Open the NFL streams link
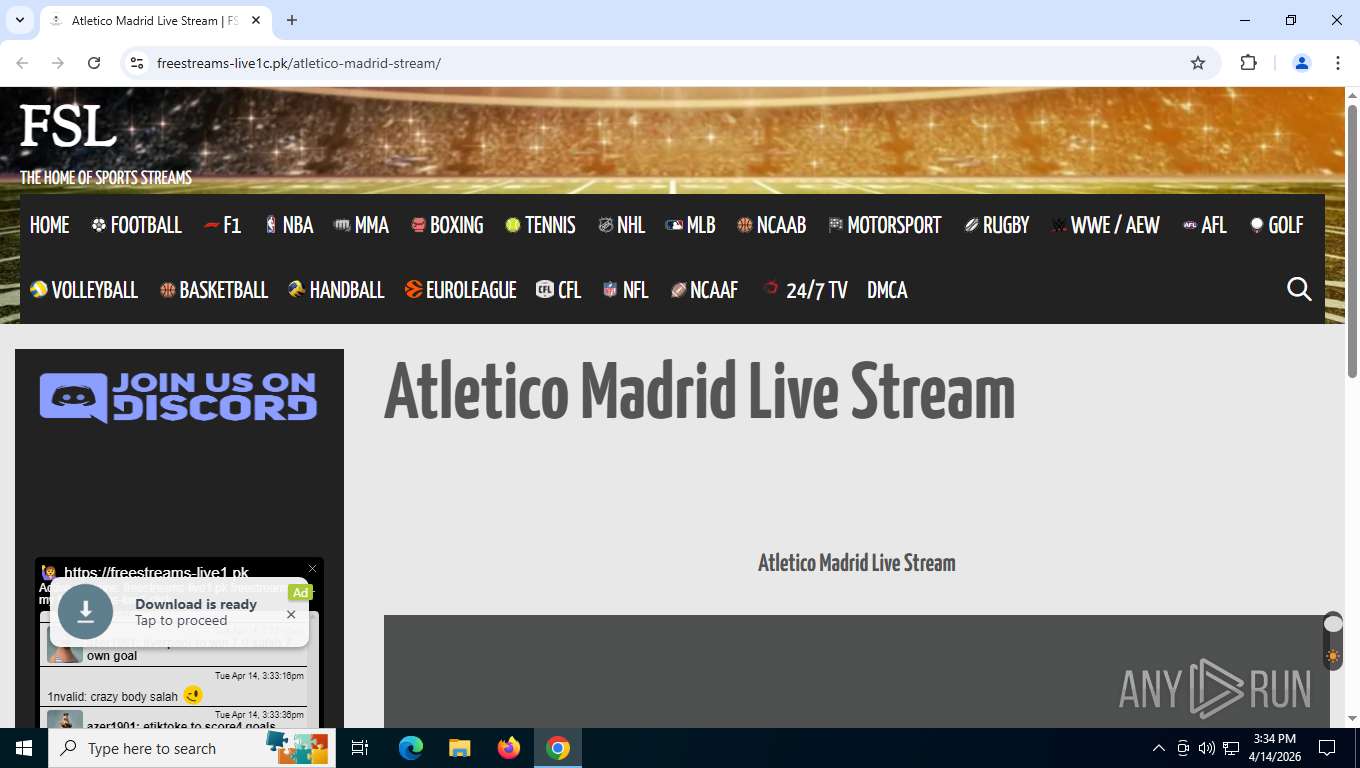 (625, 290)
